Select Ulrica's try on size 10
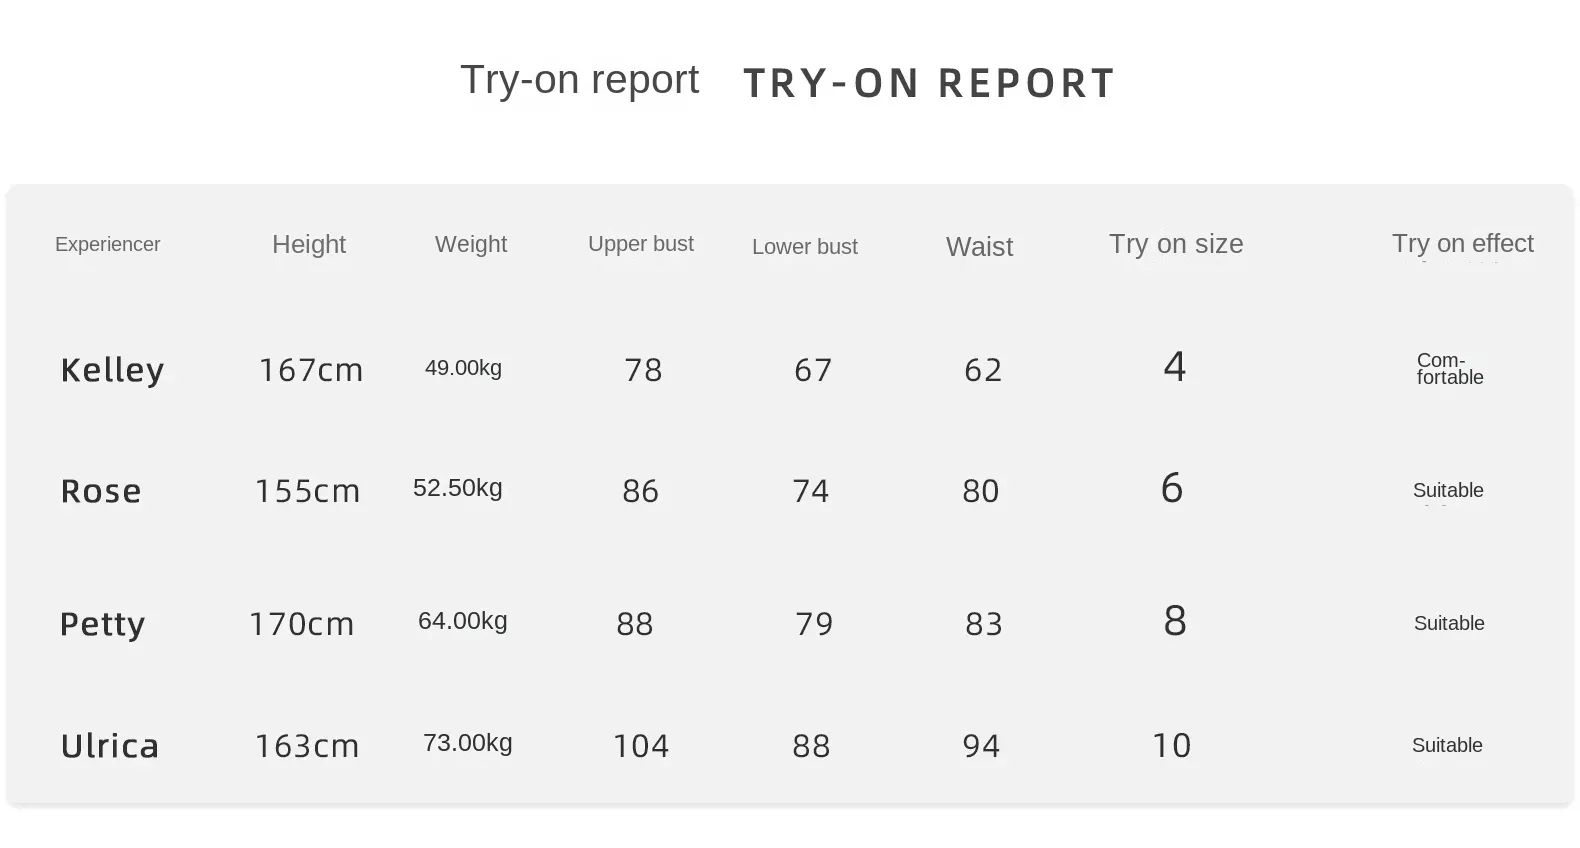 click(x=1172, y=745)
